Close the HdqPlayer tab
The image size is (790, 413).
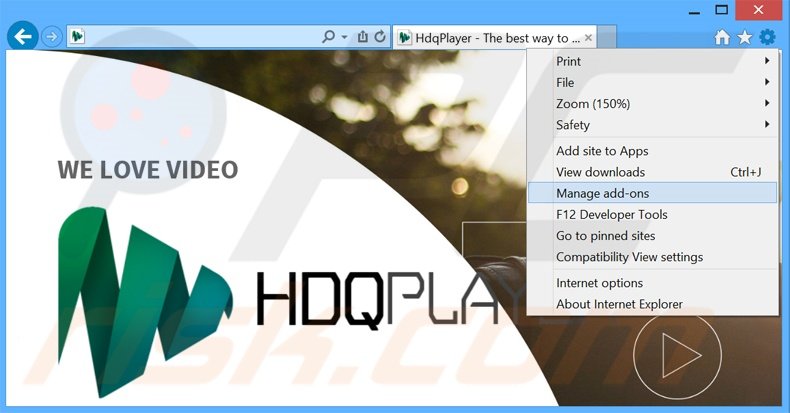pyautogui.click(x=588, y=38)
